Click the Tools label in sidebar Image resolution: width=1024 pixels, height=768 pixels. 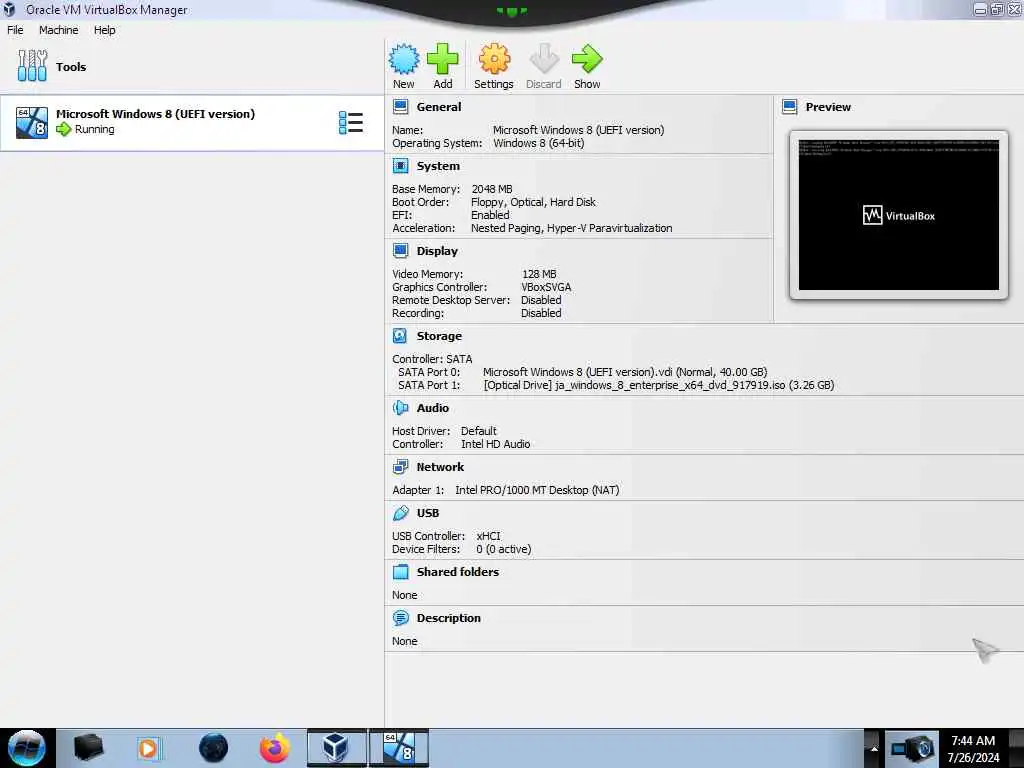pos(71,67)
